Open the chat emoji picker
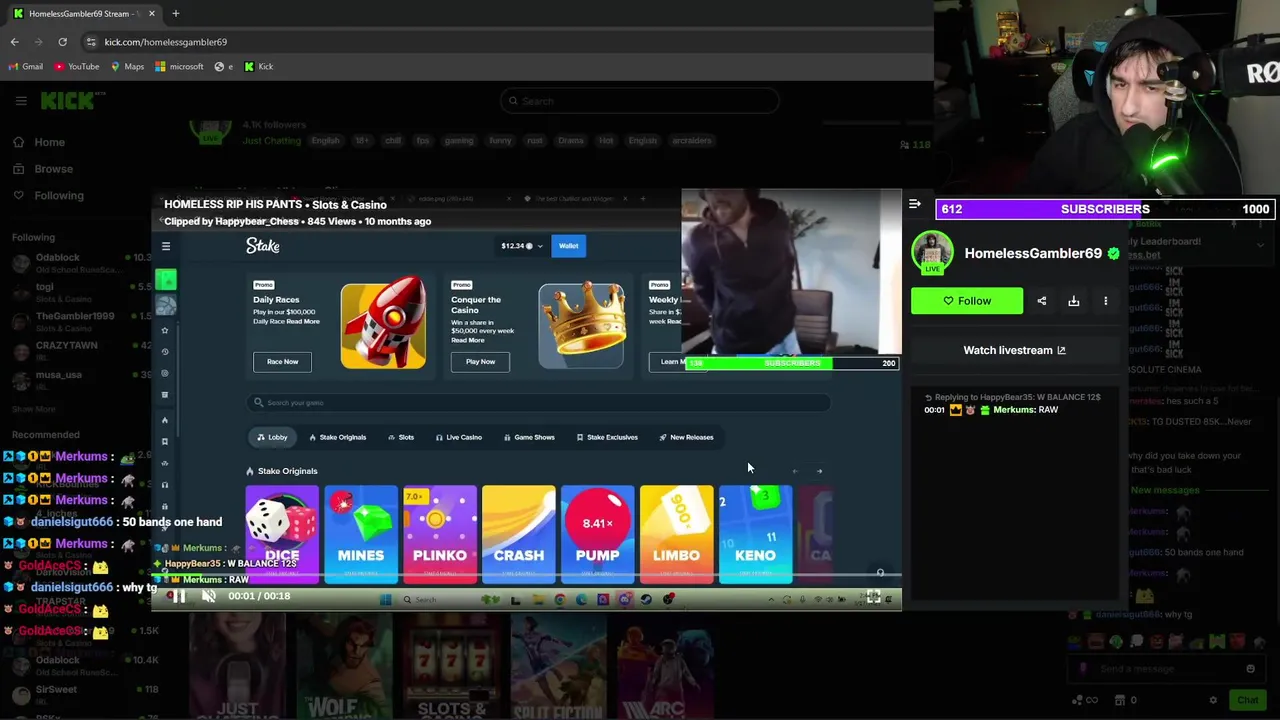 (x=1250, y=669)
